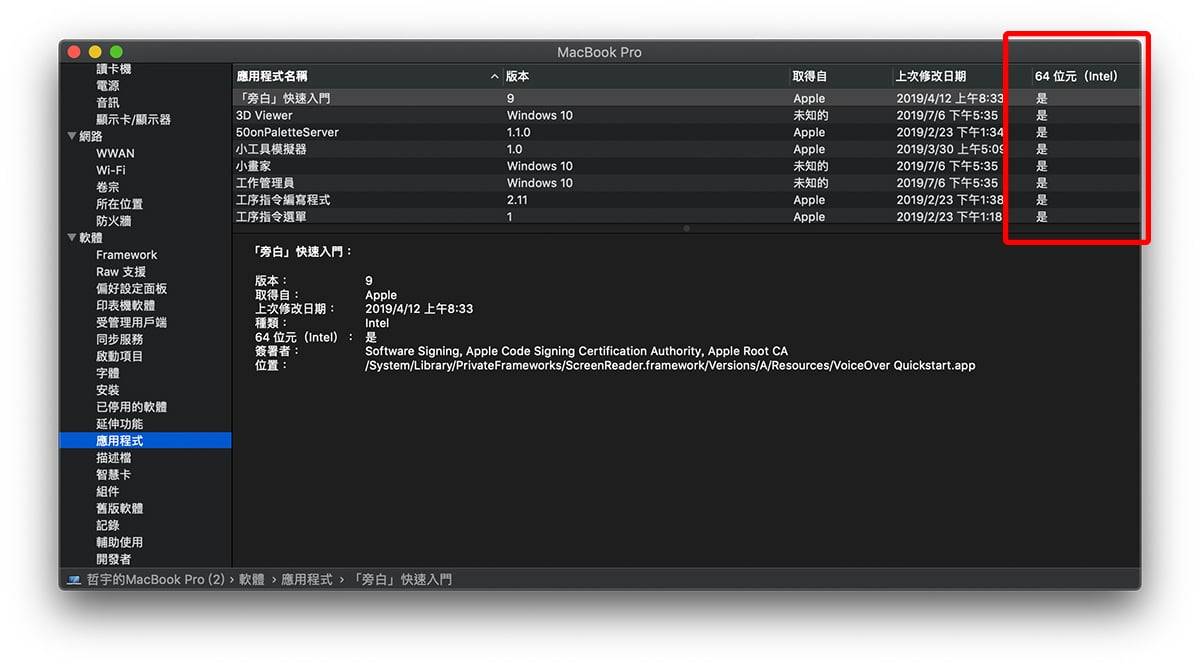The width and height of the screenshot is (1200, 668).
Task: Click 應用程式 segment in path bar
Action: point(306,580)
